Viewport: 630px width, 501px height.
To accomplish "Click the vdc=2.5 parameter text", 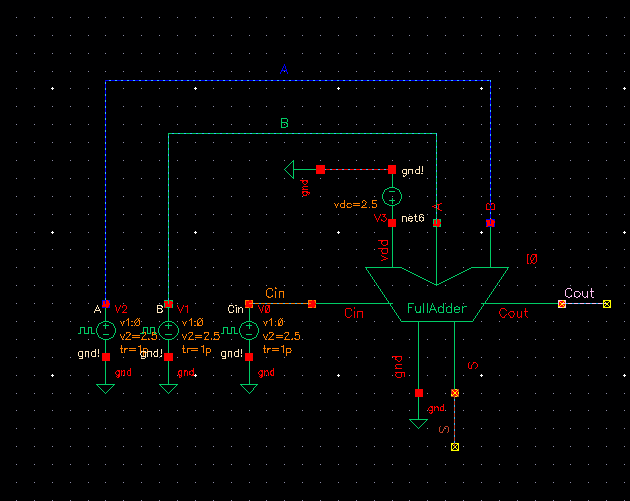I will pyautogui.click(x=356, y=204).
